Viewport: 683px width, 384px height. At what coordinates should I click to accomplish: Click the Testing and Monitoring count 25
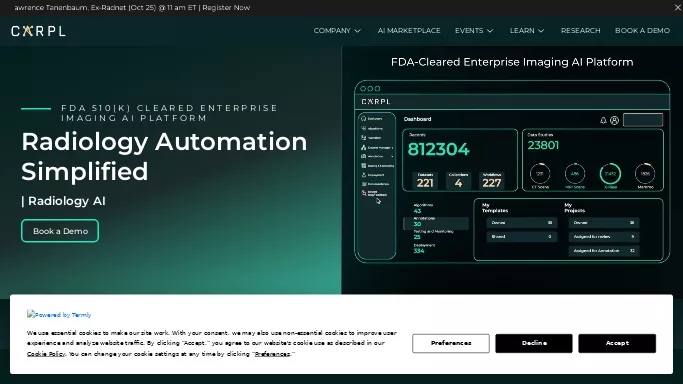(417, 237)
